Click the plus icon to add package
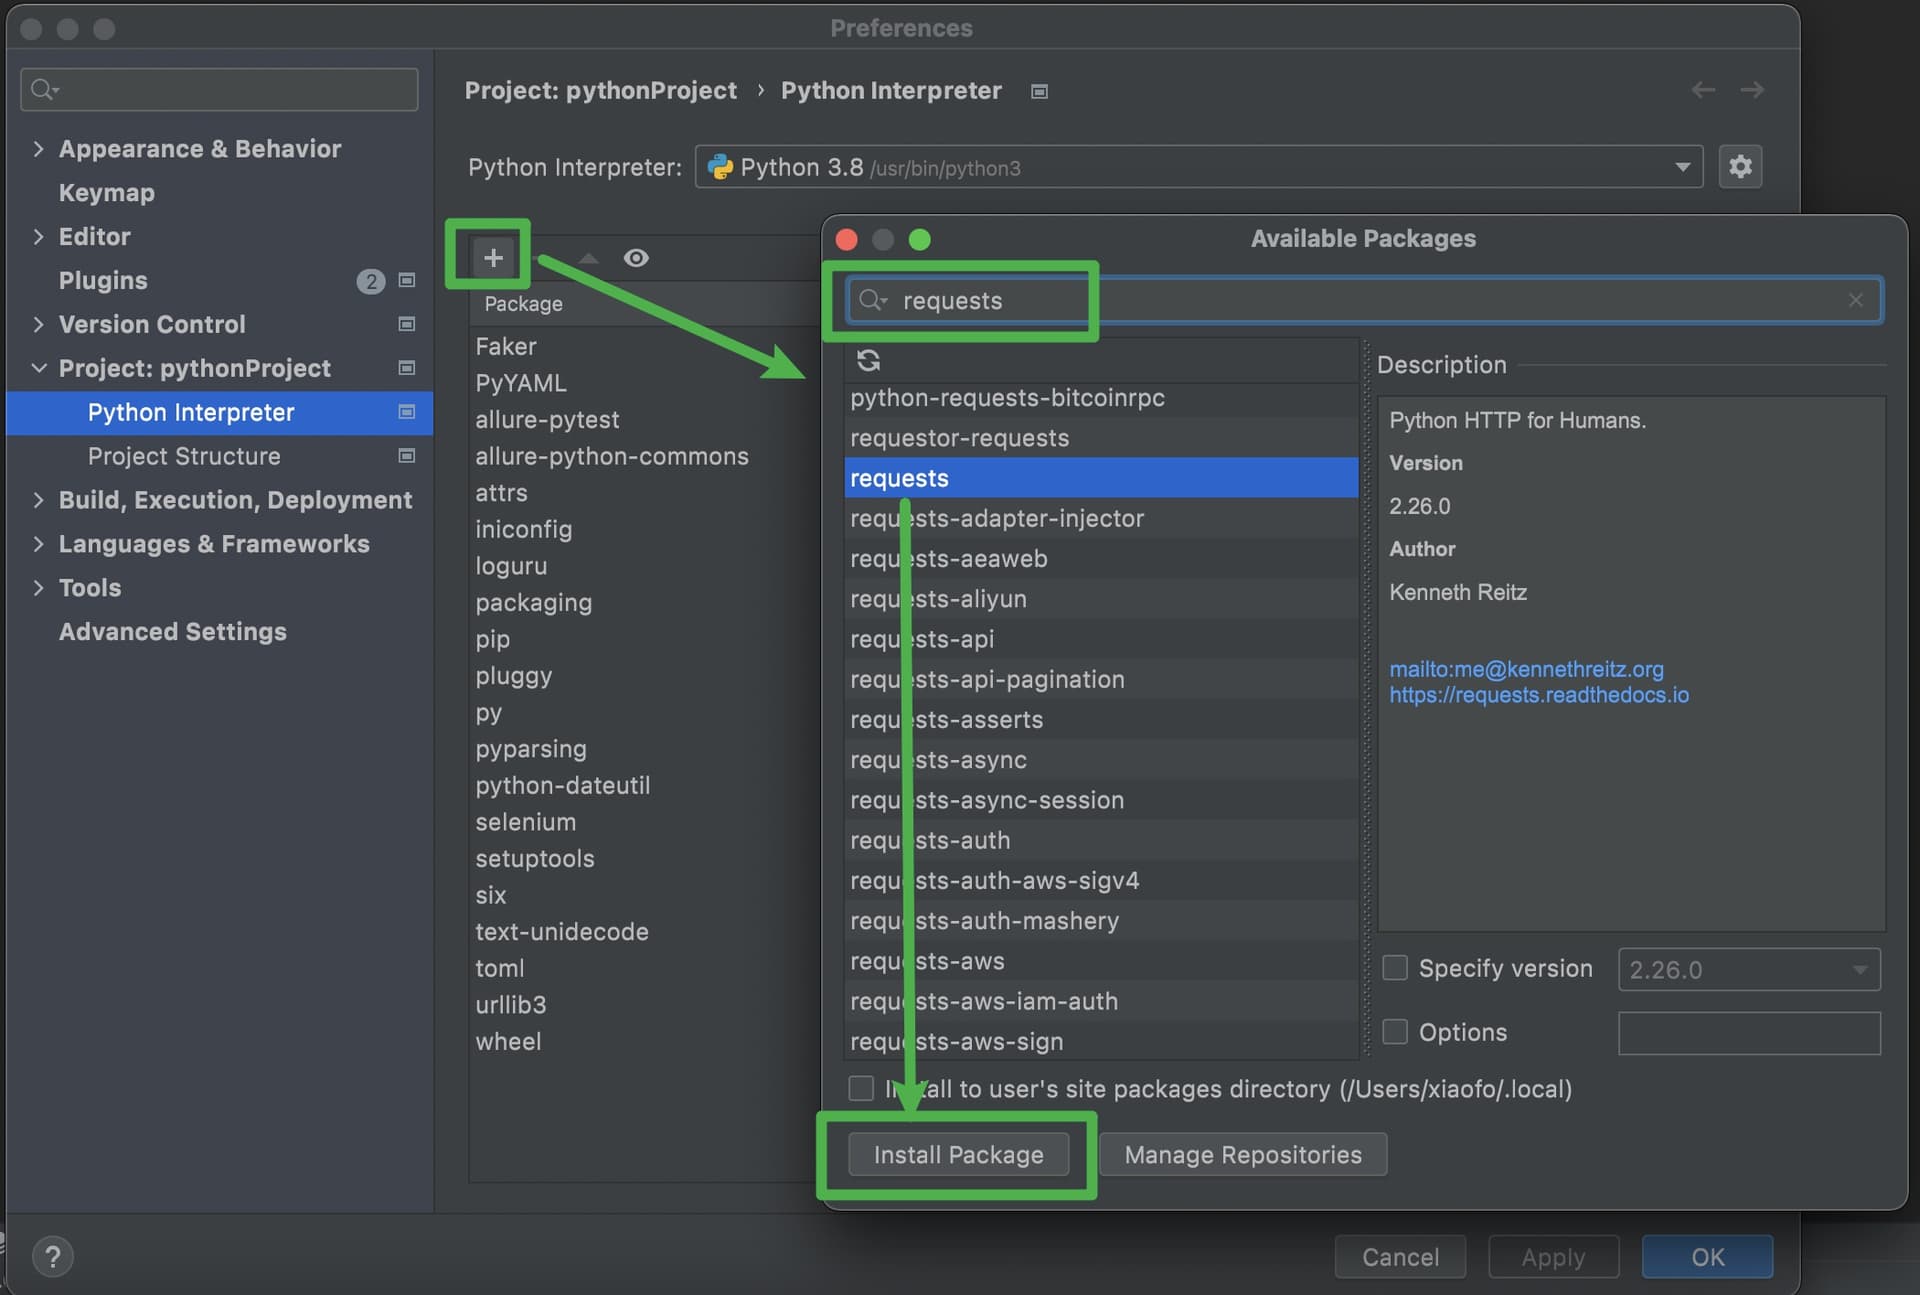 492,258
